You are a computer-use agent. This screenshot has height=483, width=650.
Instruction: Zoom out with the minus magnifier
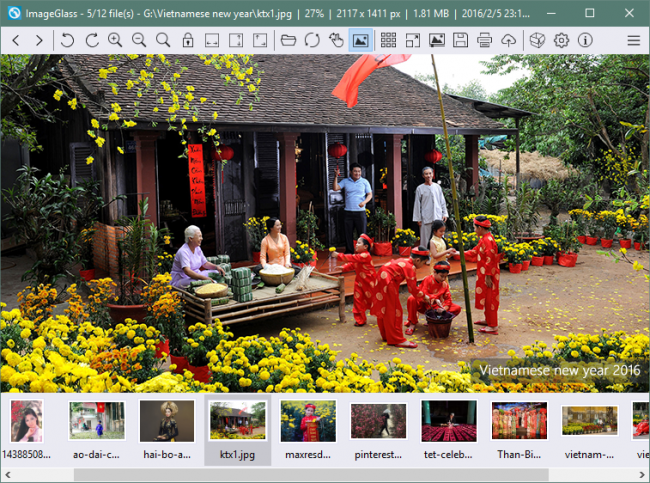pyautogui.click(x=139, y=40)
